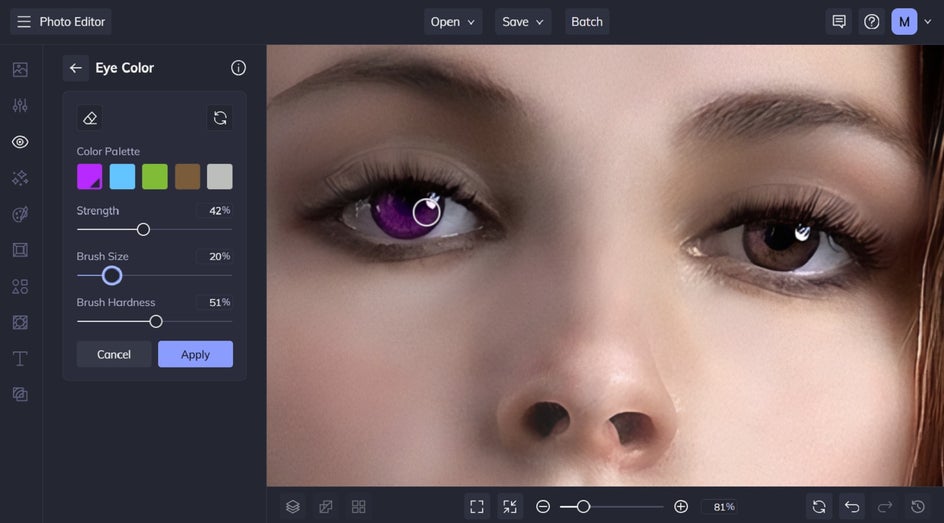Viewport: 944px width, 523px height.
Task: Cancel the Eye Color changes
Action: coord(114,354)
